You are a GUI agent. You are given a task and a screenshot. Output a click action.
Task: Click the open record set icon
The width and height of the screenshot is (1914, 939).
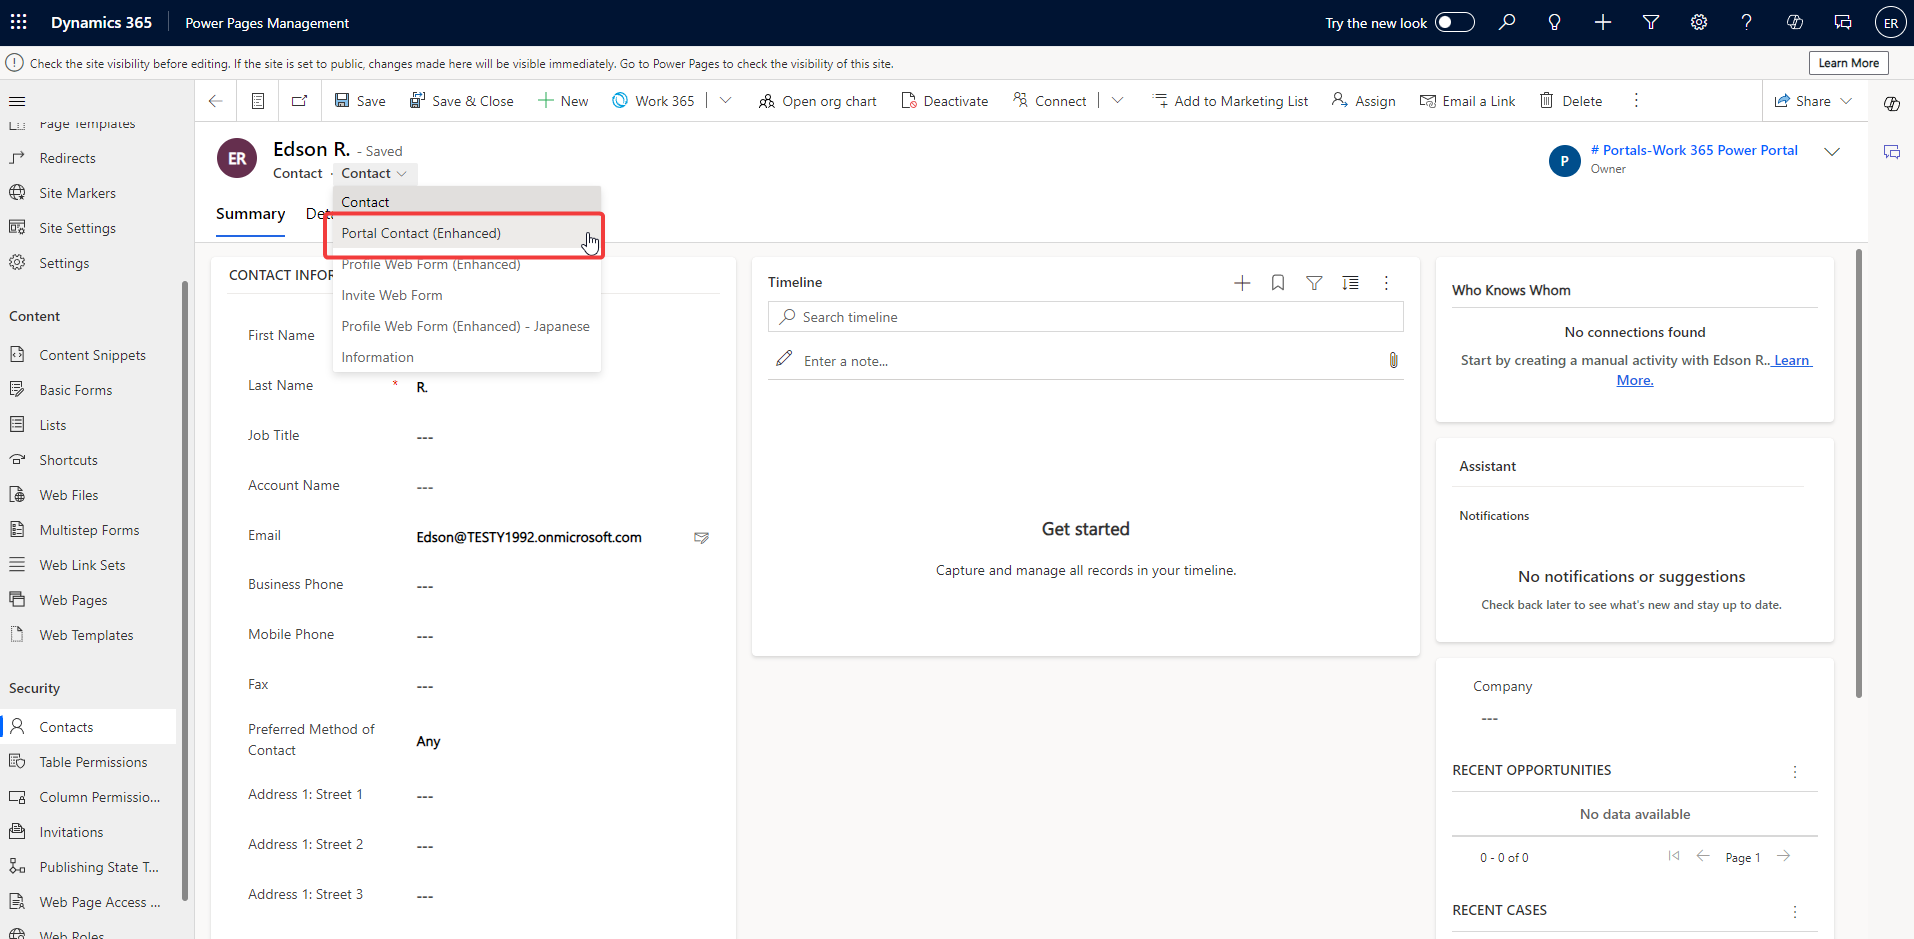[x=258, y=101]
